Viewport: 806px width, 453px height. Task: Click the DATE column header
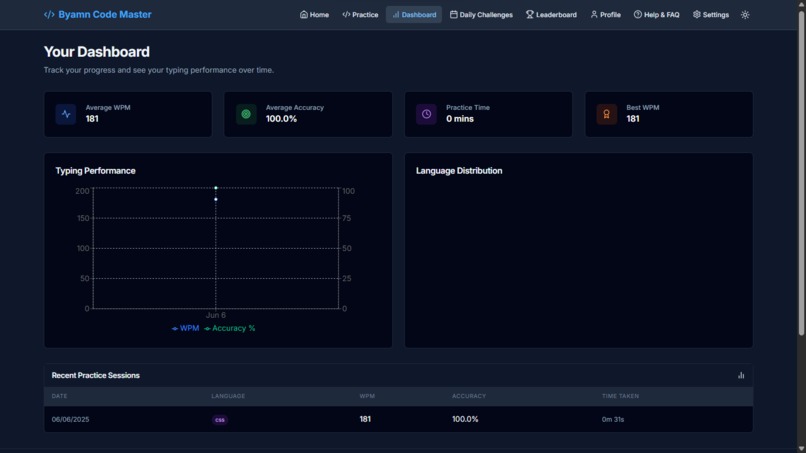(59, 396)
